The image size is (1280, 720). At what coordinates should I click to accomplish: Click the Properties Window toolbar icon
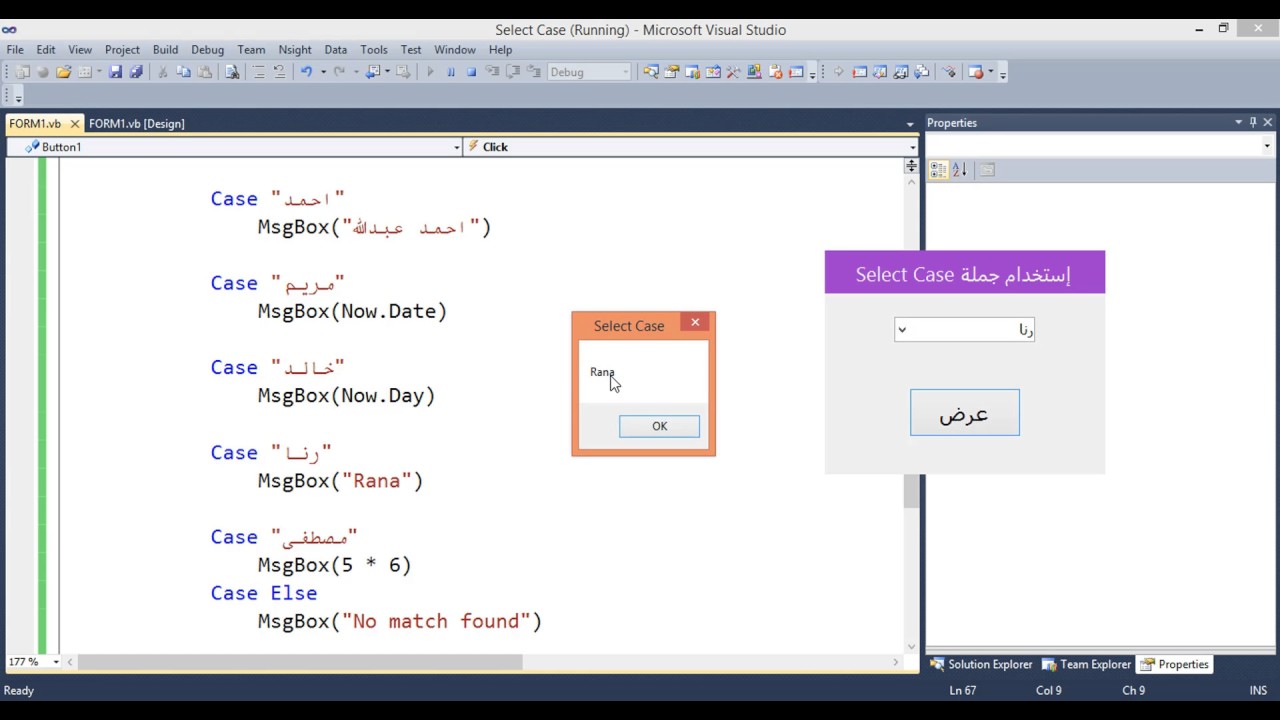point(671,72)
